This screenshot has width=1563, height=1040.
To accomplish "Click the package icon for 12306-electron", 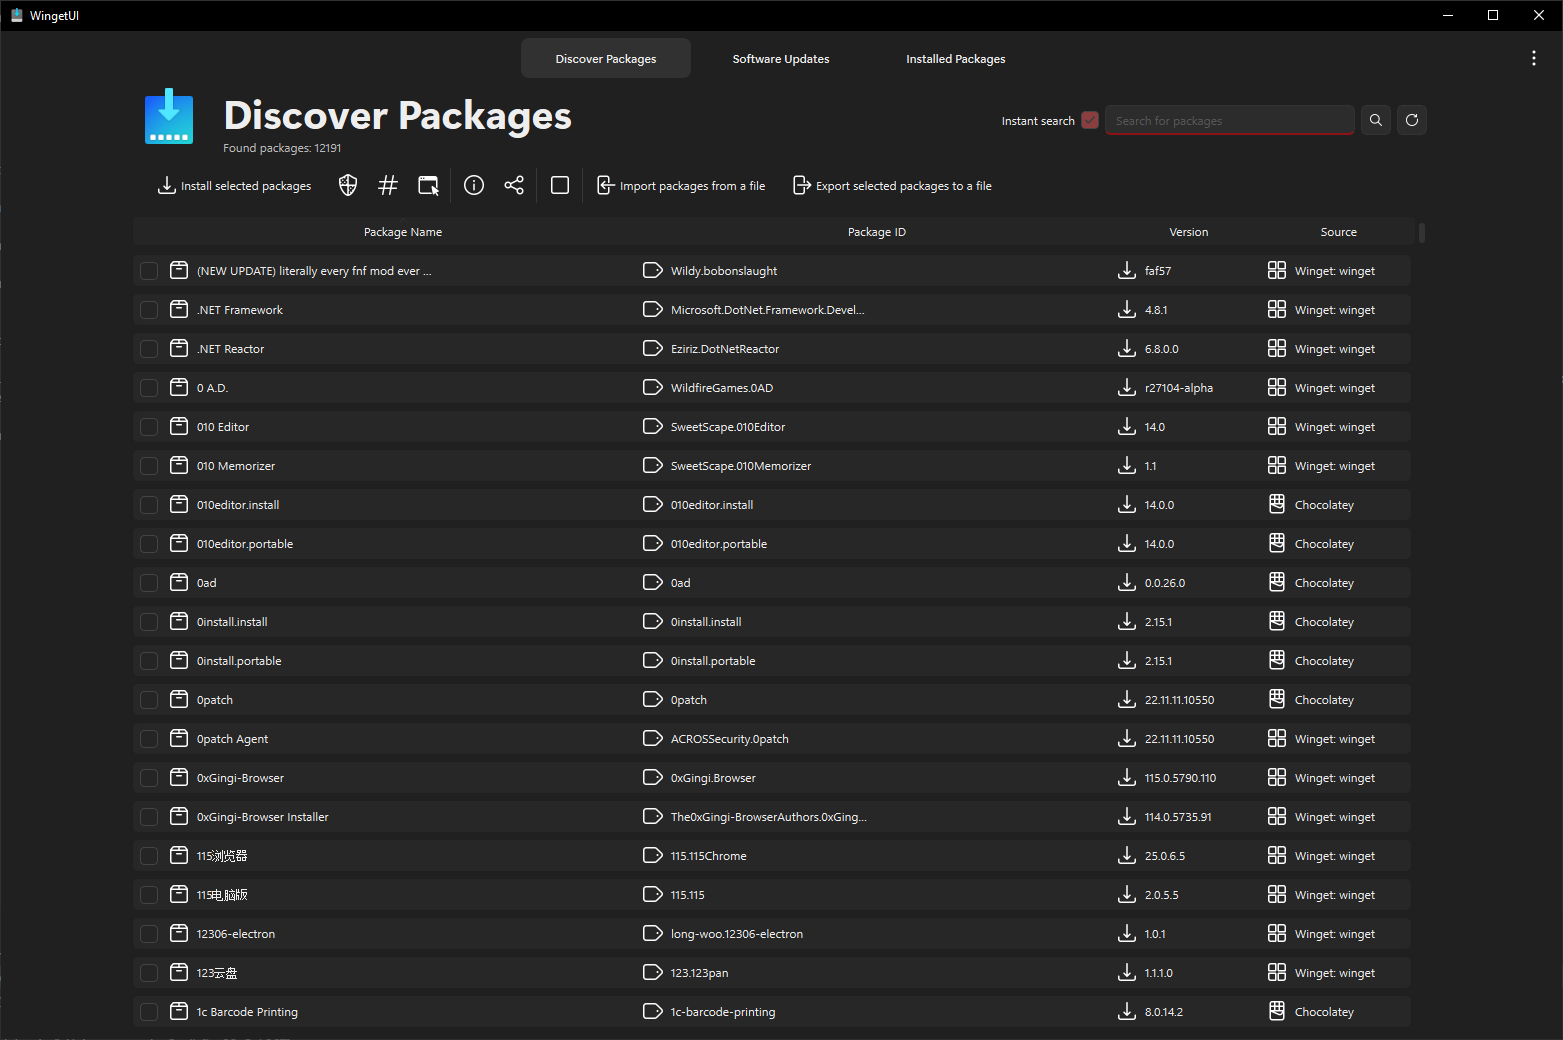I will (x=179, y=933).
